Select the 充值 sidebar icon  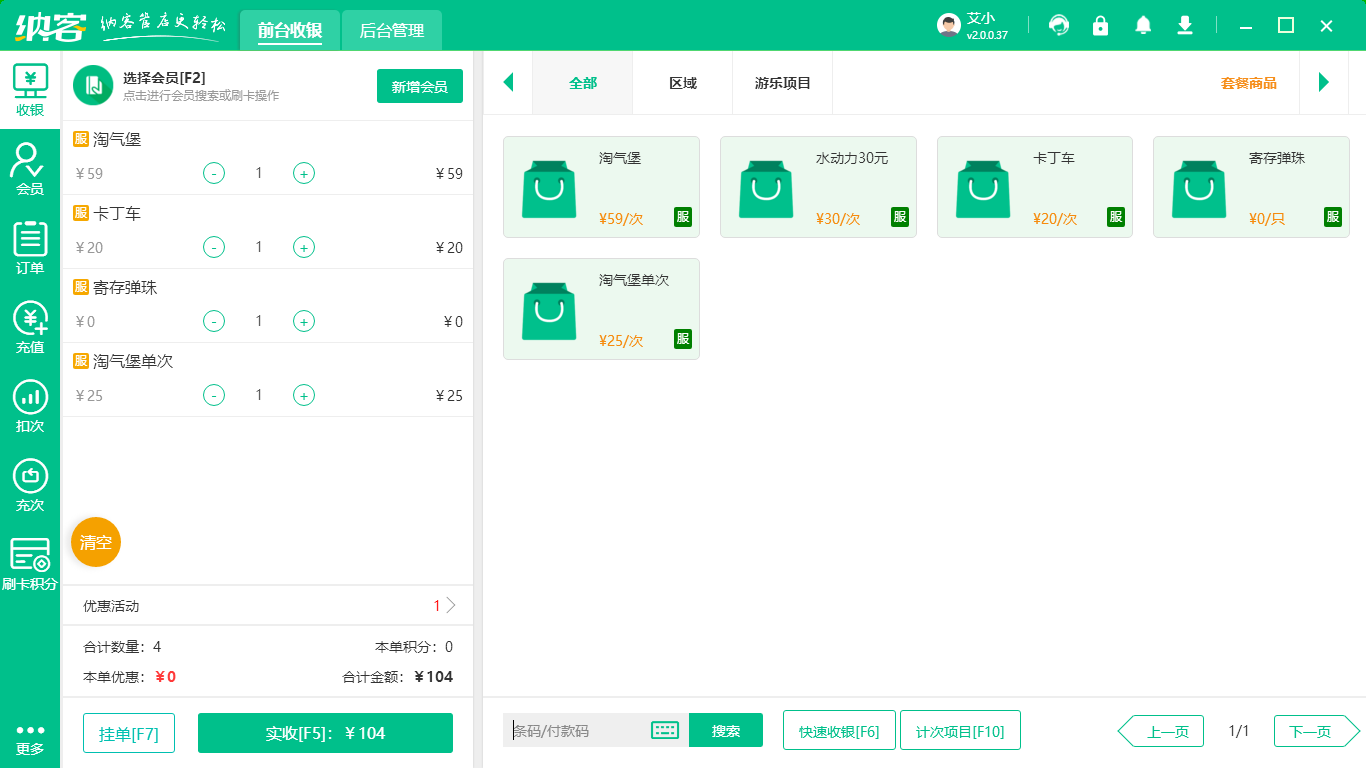(x=30, y=325)
